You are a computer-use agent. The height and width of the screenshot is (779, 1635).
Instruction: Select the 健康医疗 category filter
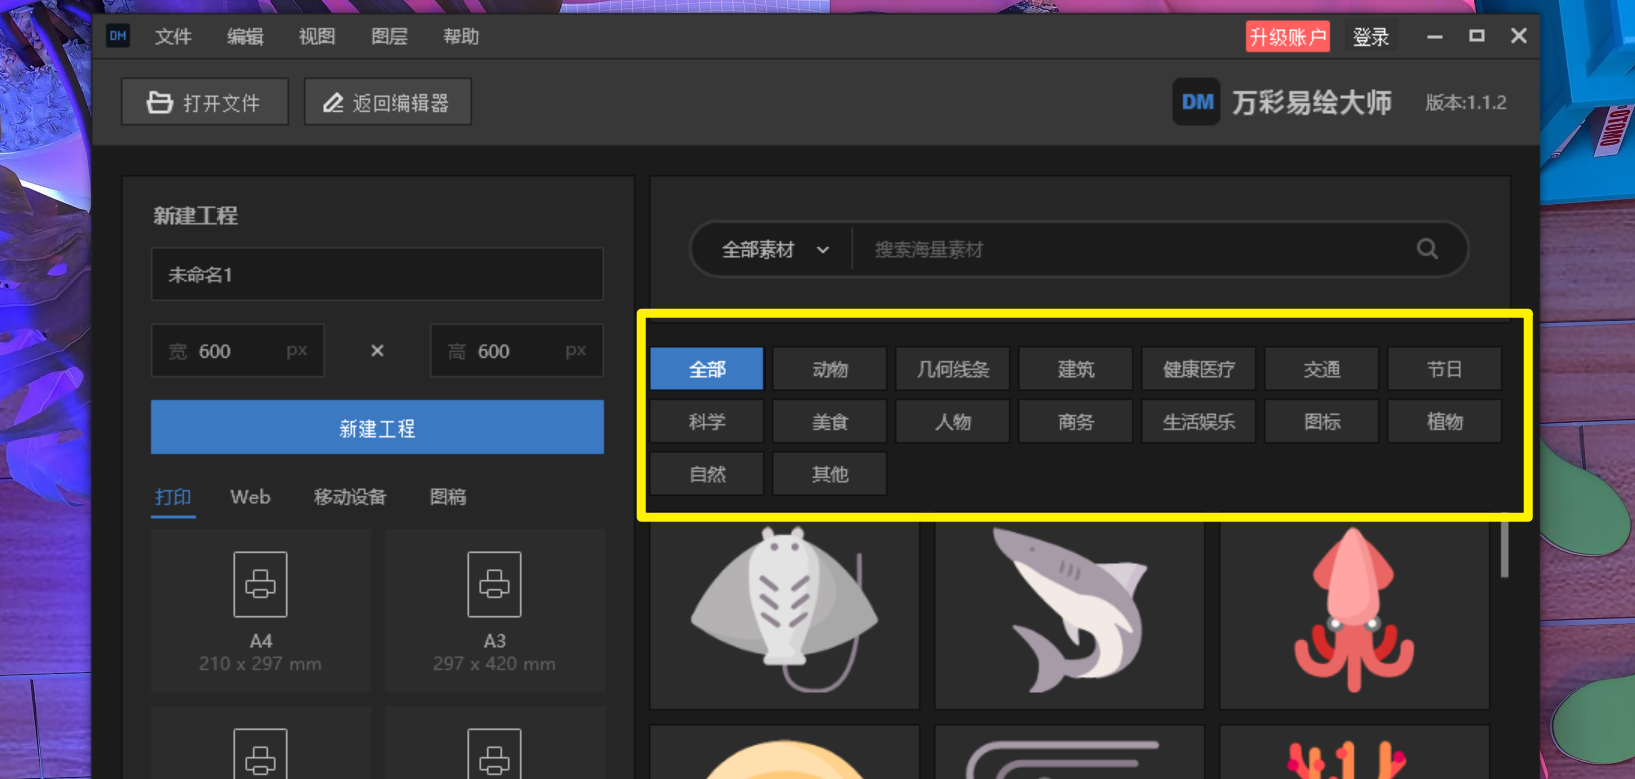click(1199, 369)
